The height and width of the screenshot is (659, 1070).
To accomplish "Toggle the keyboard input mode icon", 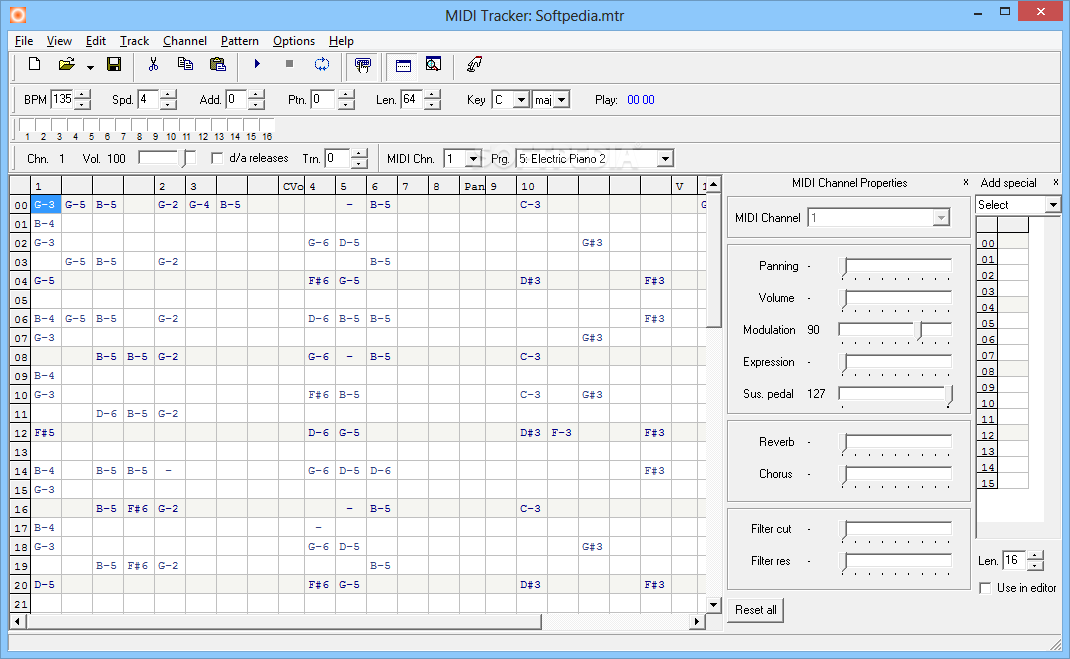I will coord(362,65).
